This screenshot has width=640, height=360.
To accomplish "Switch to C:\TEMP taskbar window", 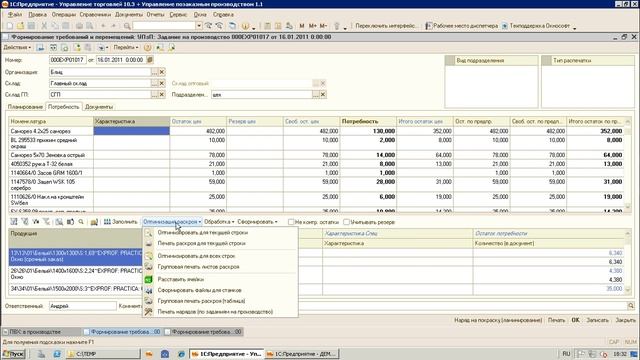I will (x=103, y=354).
